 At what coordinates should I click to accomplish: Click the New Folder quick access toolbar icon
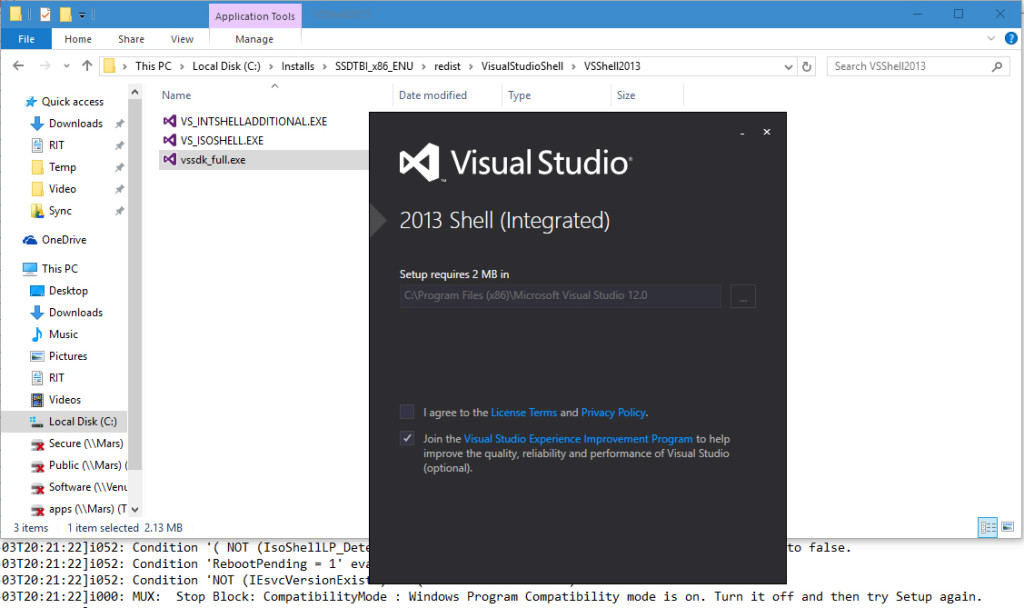[x=65, y=14]
